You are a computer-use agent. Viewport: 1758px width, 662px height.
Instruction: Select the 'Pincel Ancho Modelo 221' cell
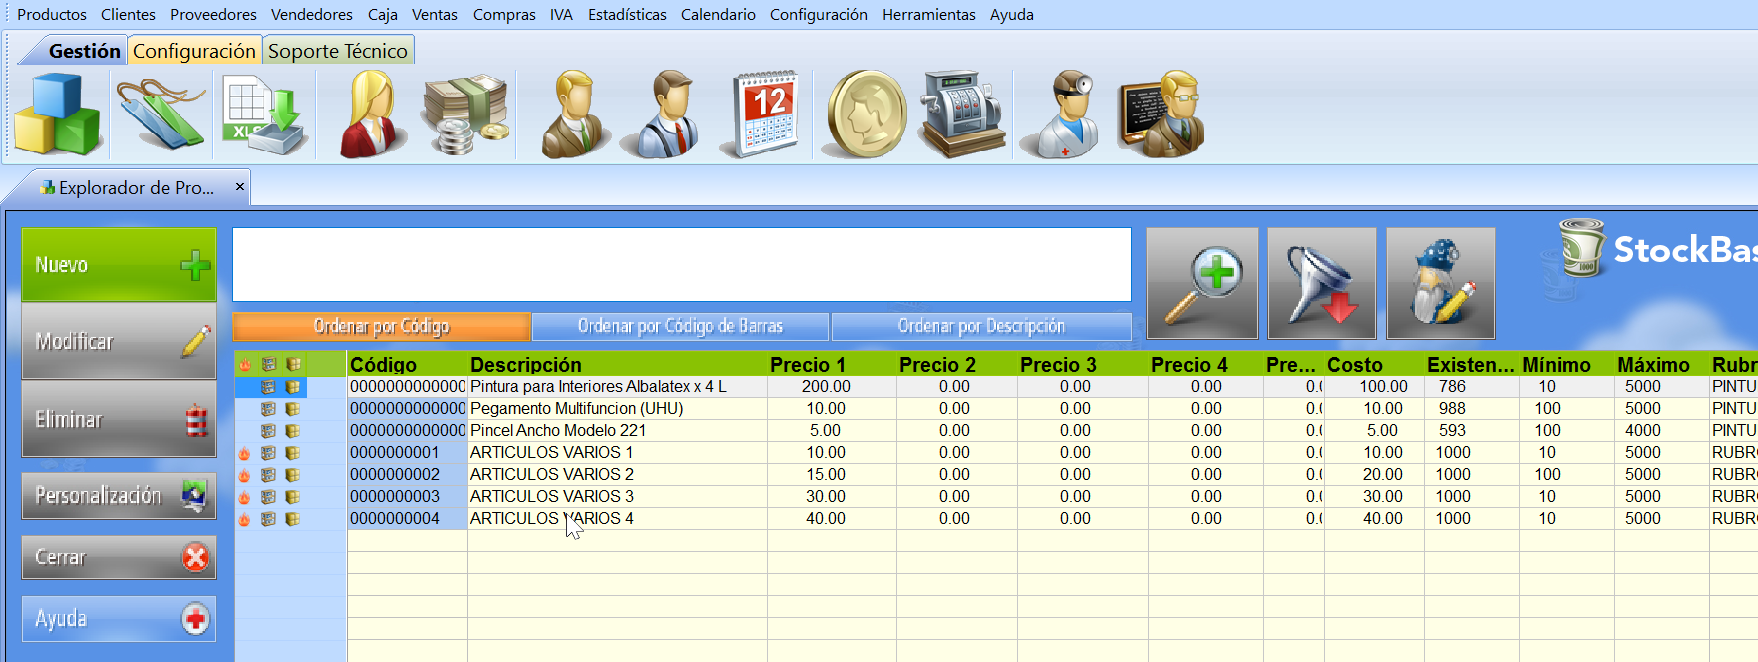pyautogui.click(x=617, y=431)
